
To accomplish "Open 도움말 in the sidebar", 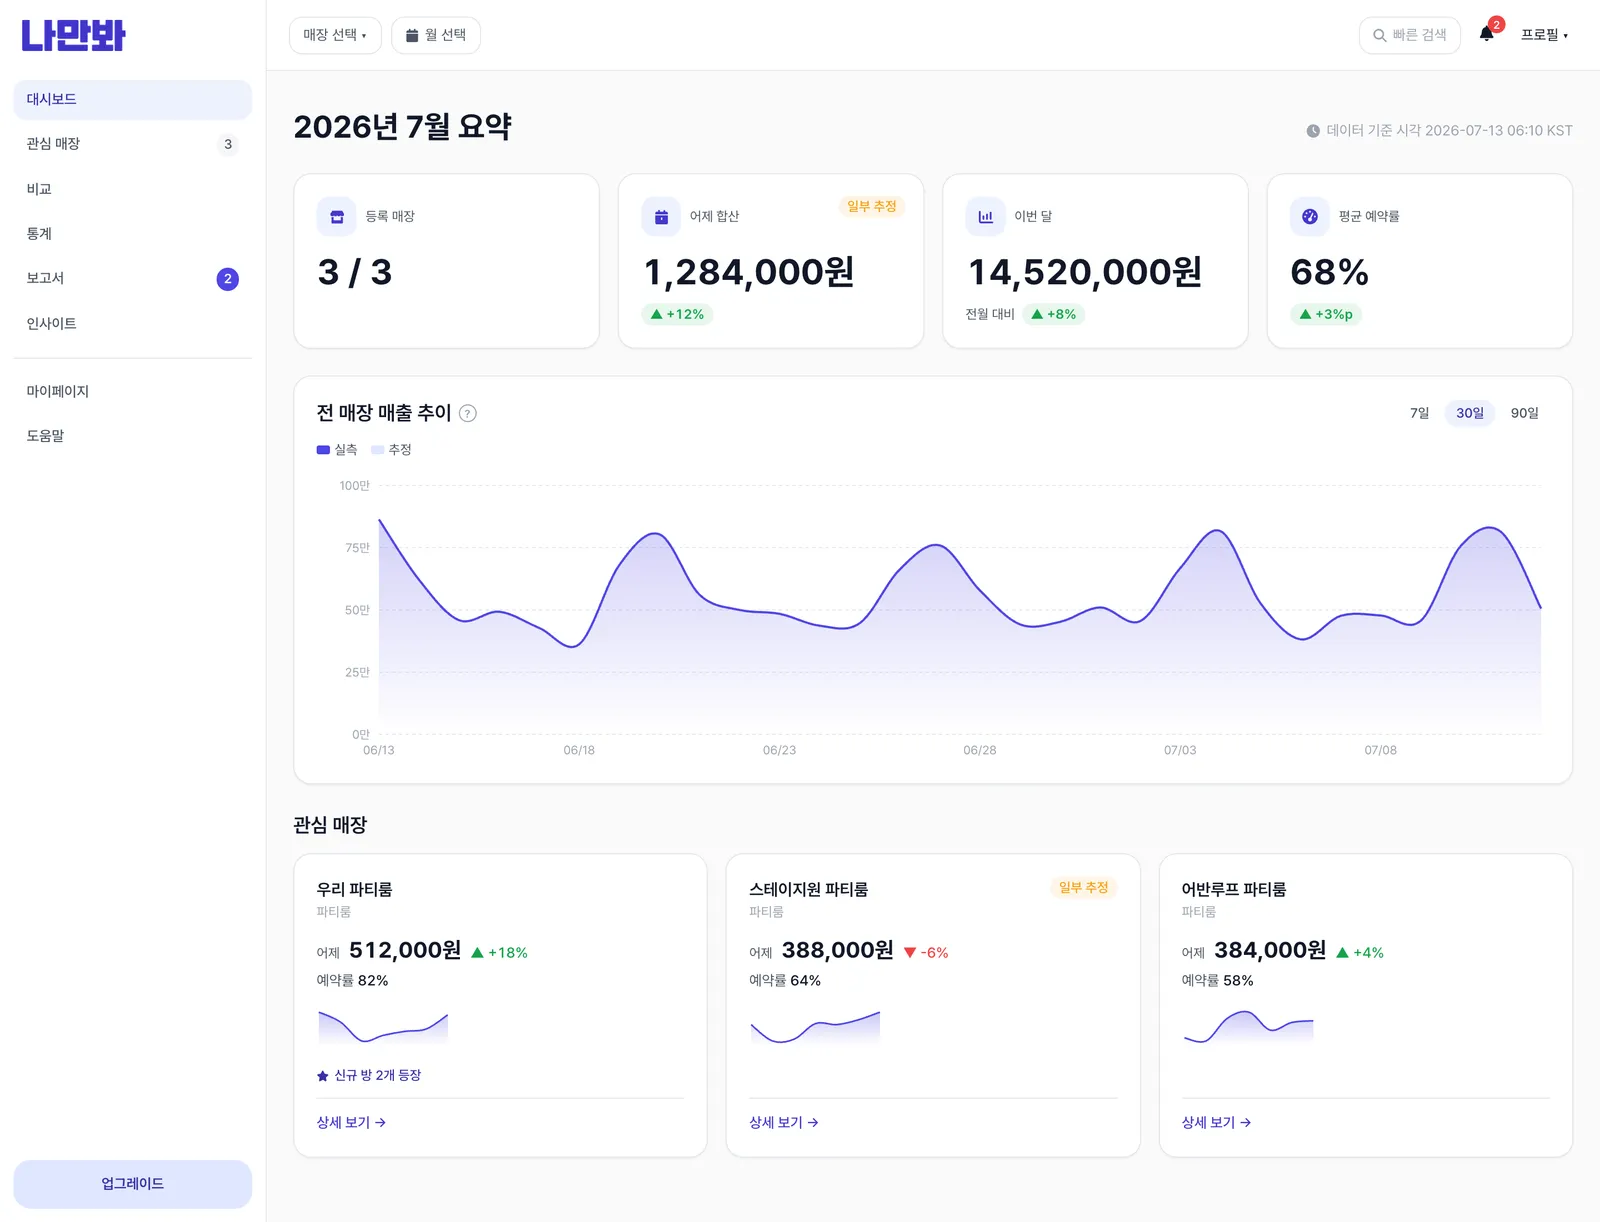I will (x=132, y=436).
